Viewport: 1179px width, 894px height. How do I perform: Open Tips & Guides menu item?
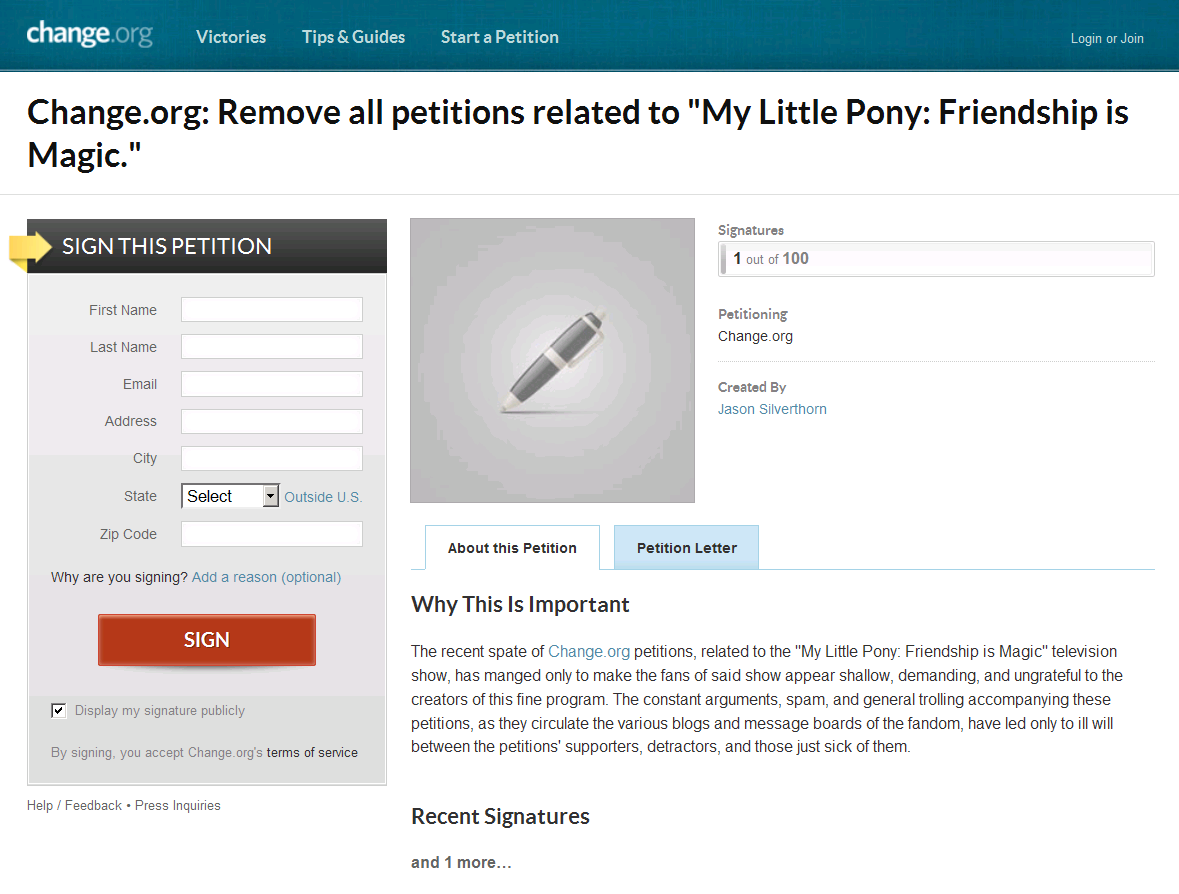click(353, 37)
